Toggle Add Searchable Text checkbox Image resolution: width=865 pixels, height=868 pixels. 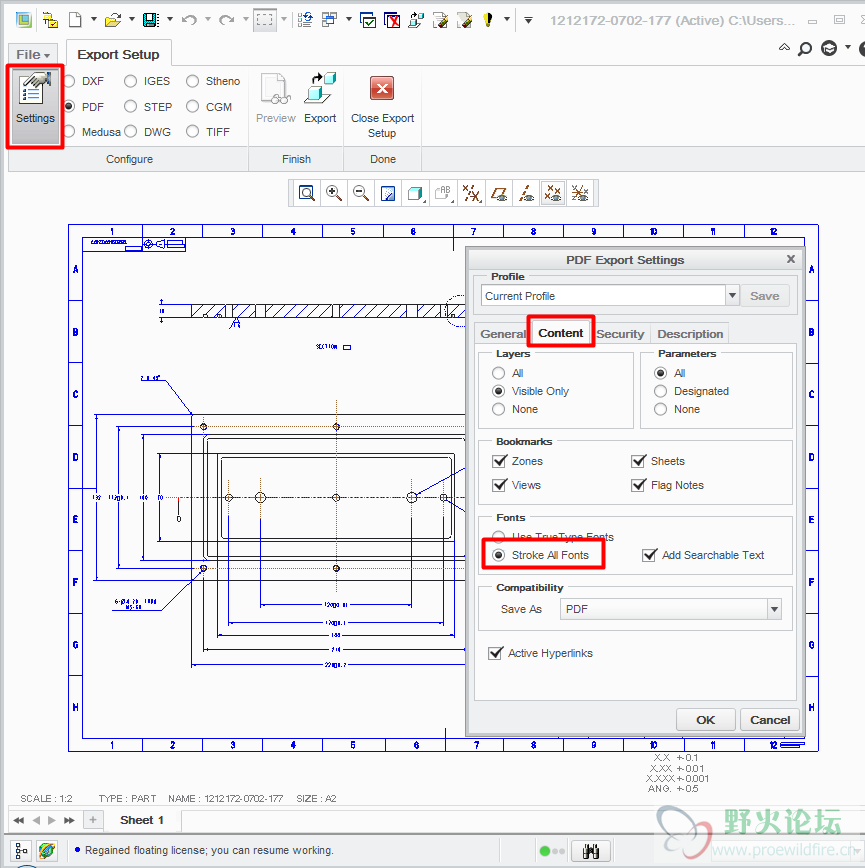[x=650, y=555]
